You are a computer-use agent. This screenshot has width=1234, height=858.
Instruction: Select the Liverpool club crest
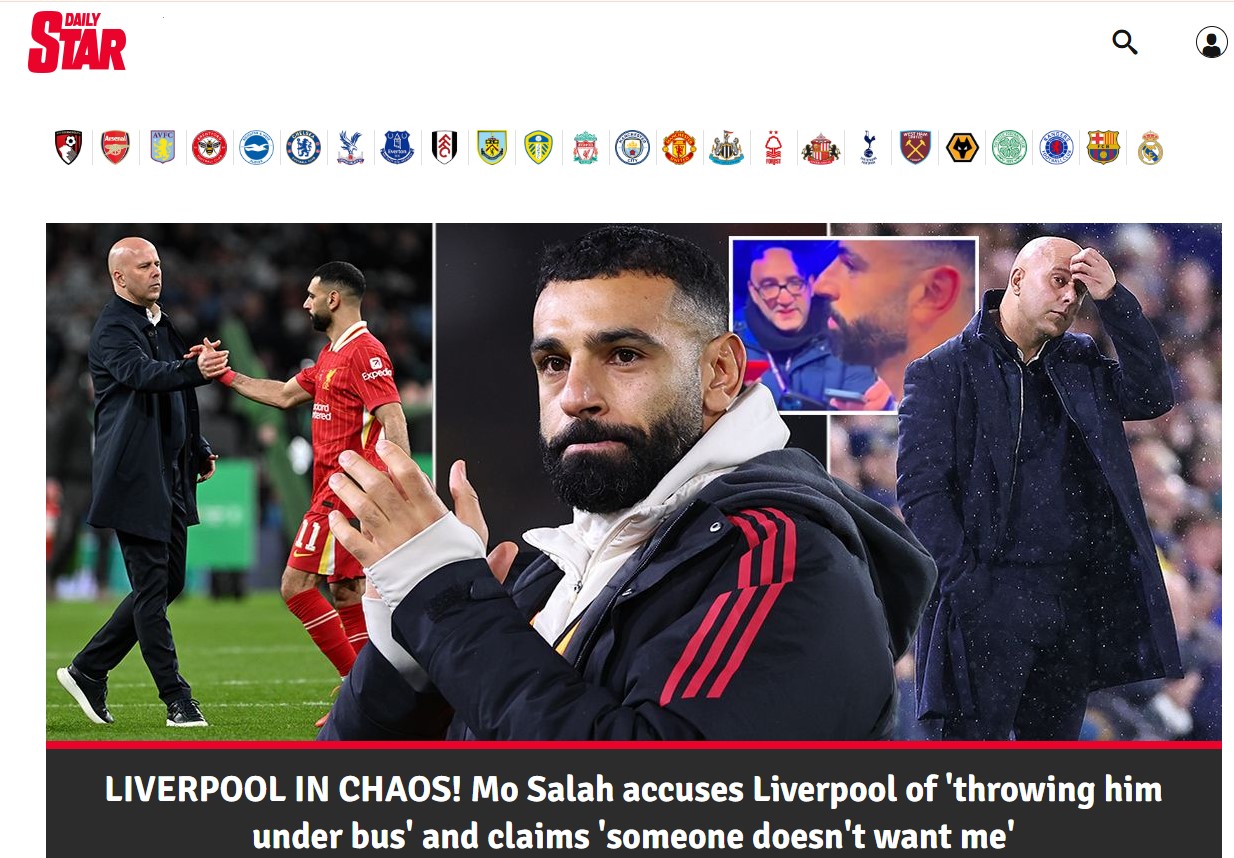tap(585, 147)
